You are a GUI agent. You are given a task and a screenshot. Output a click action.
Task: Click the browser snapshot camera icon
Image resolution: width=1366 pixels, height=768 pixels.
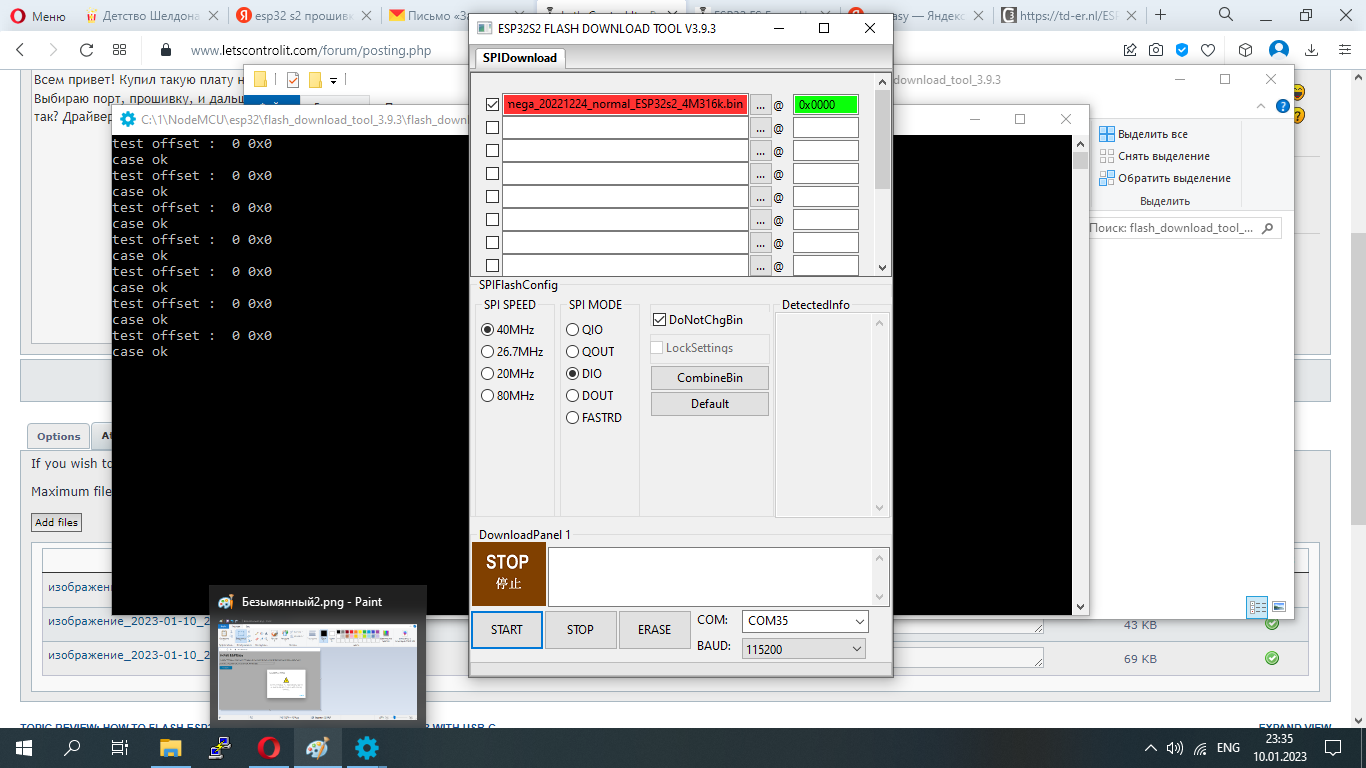[x=1156, y=50]
